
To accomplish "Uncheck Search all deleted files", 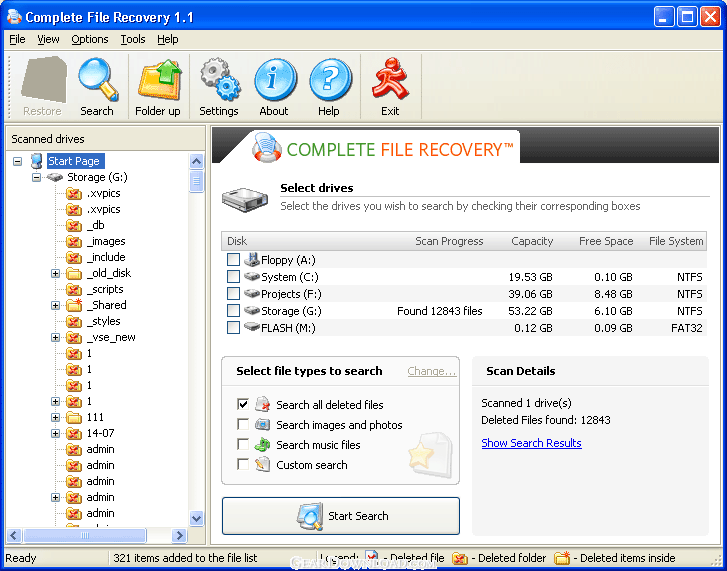I will pyautogui.click(x=243, y=404).
